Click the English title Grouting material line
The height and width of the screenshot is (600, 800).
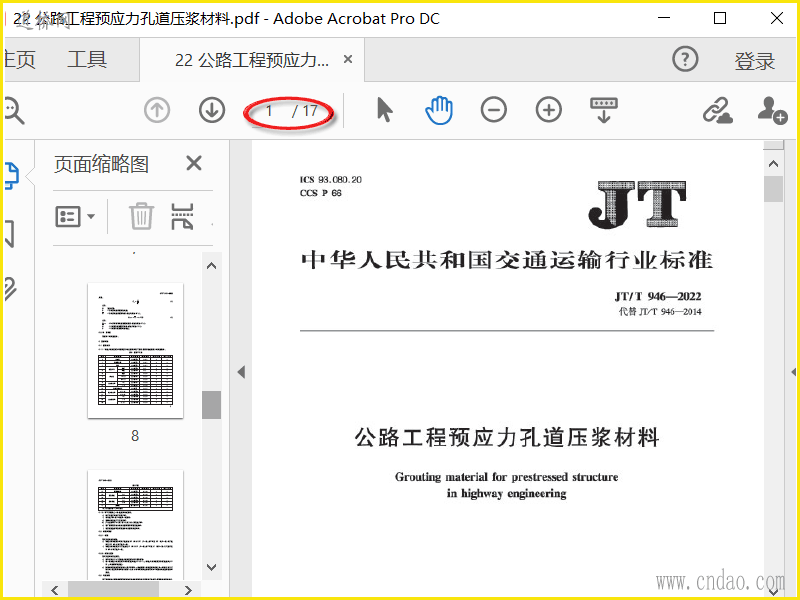(507, 477)
